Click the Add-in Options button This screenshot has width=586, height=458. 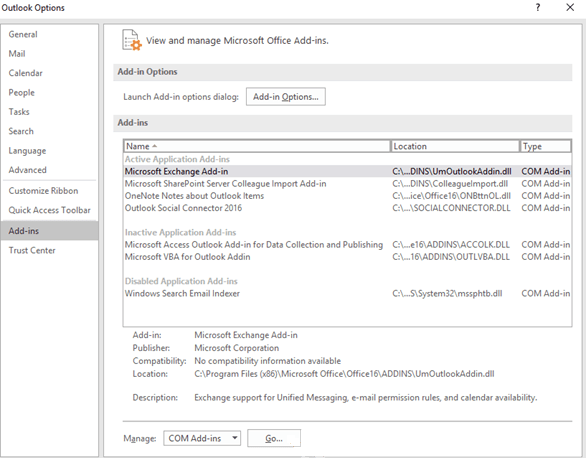tap(286, 97)
